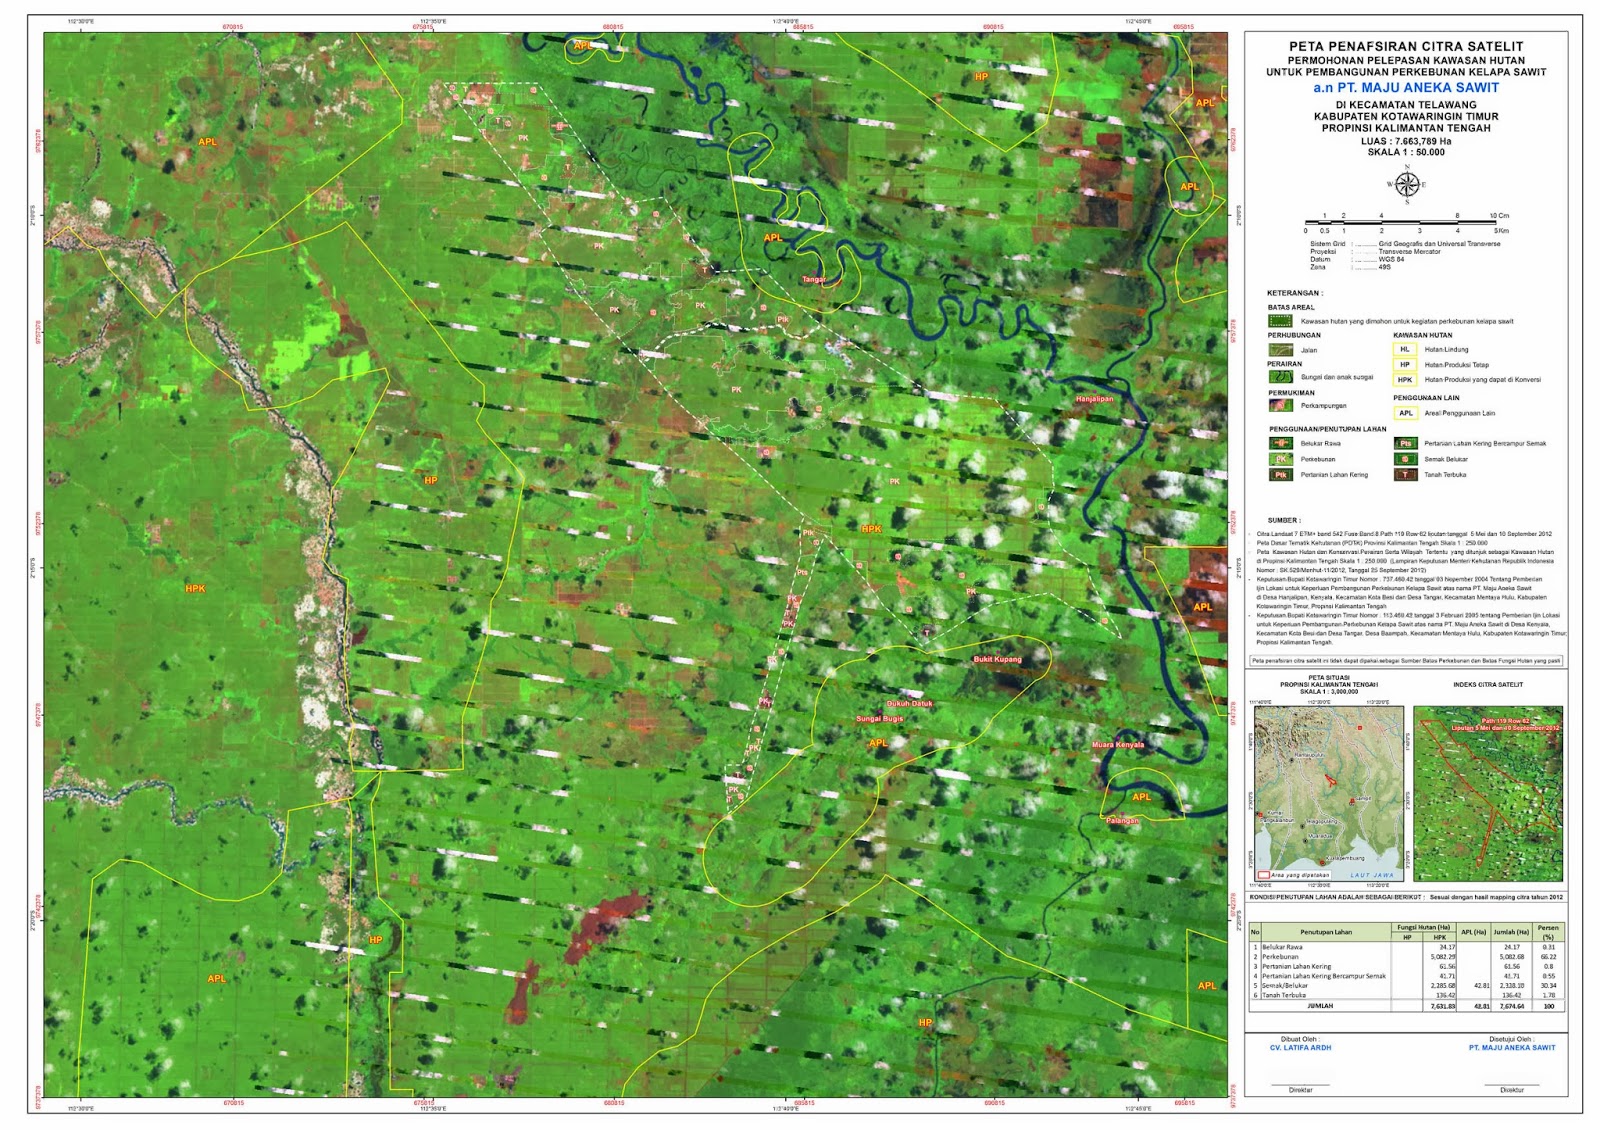Expand the PENGGUNAAN/PENUTUPAN LAHAN section
This screenshot has width=1600, height=1130.
[1330, 428]
